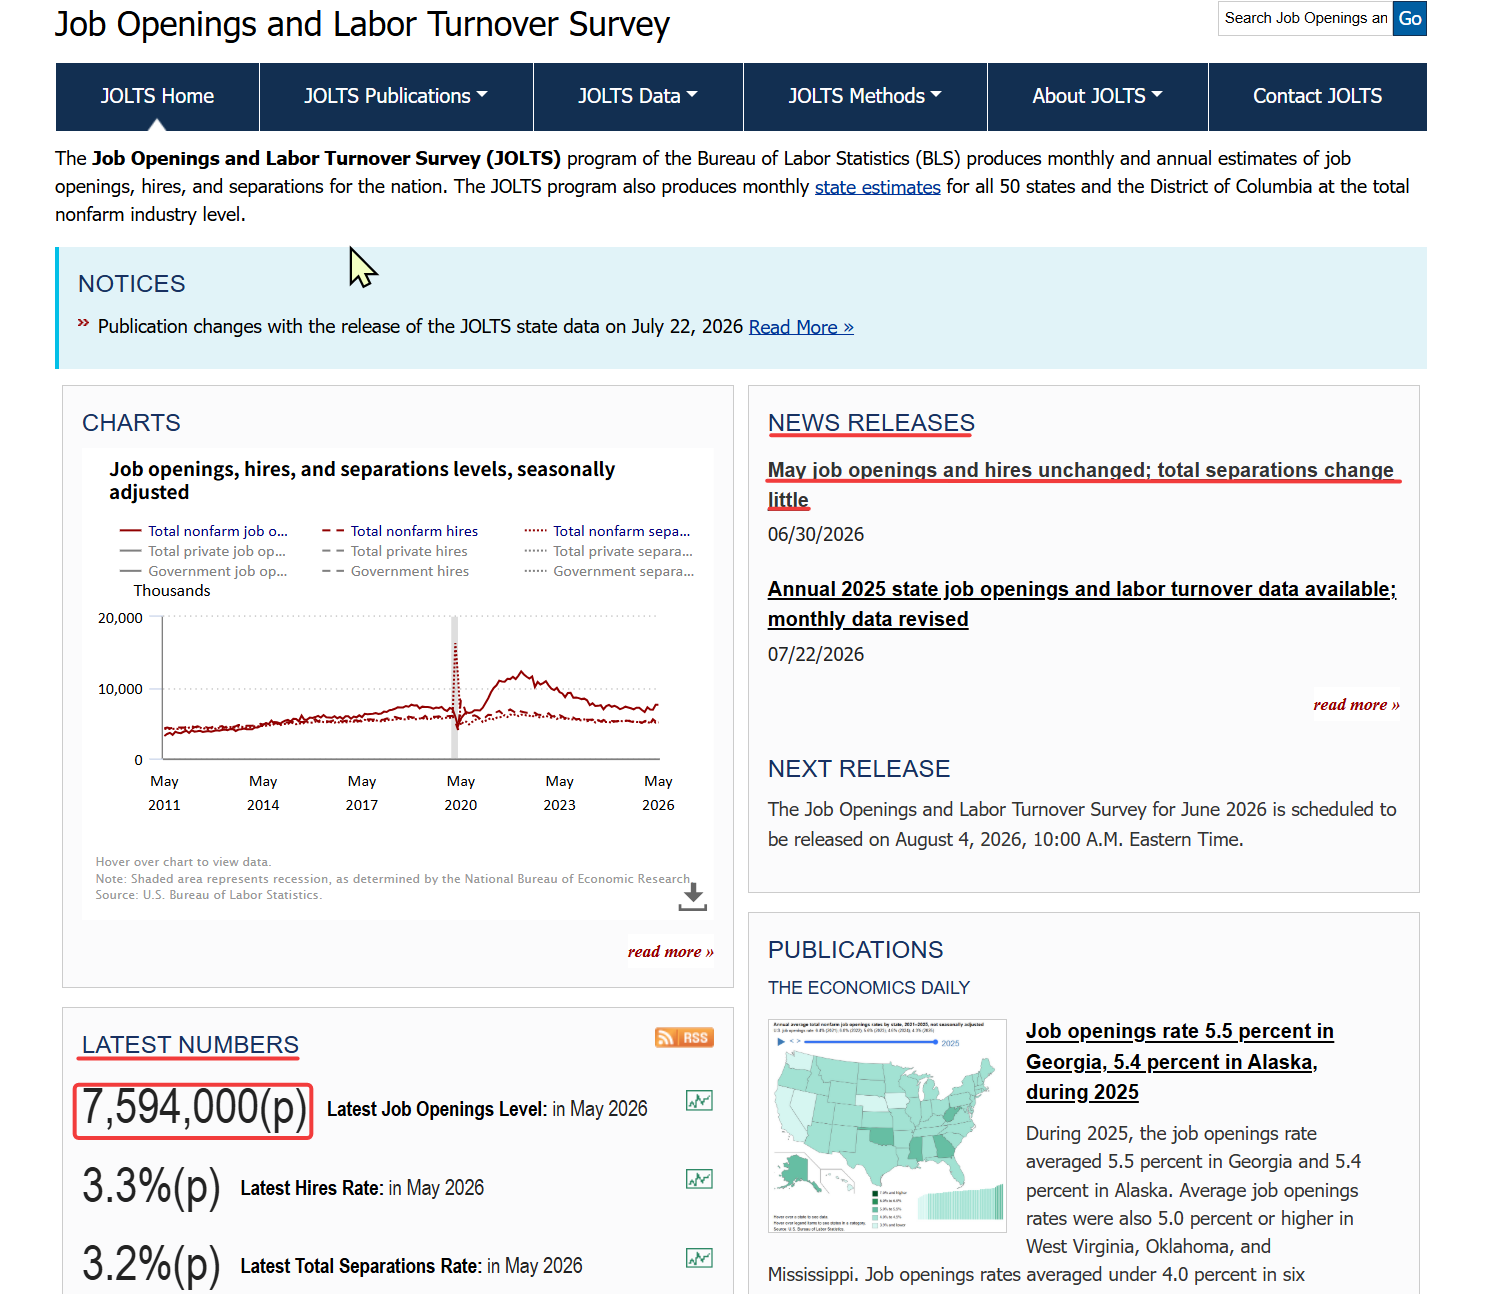Click the Go search button
The image size is (1492, 1294).
1410,18
